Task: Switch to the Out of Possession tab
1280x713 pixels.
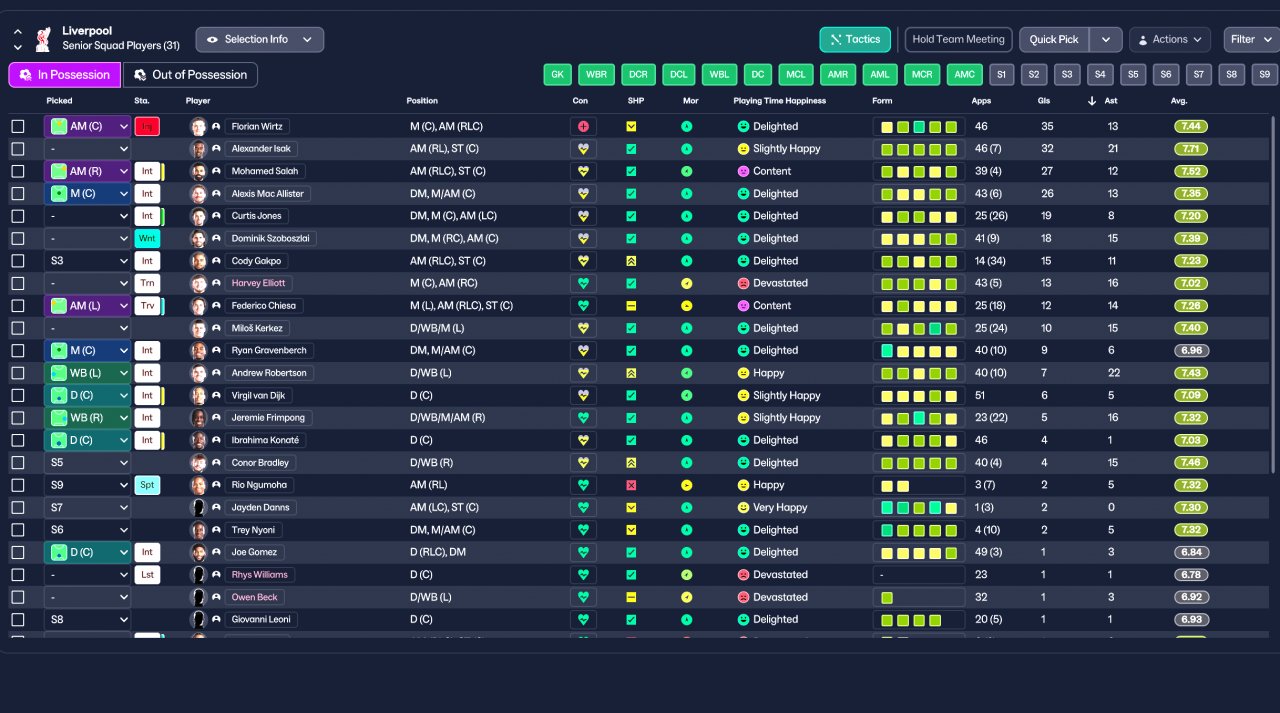Action: 190,75
